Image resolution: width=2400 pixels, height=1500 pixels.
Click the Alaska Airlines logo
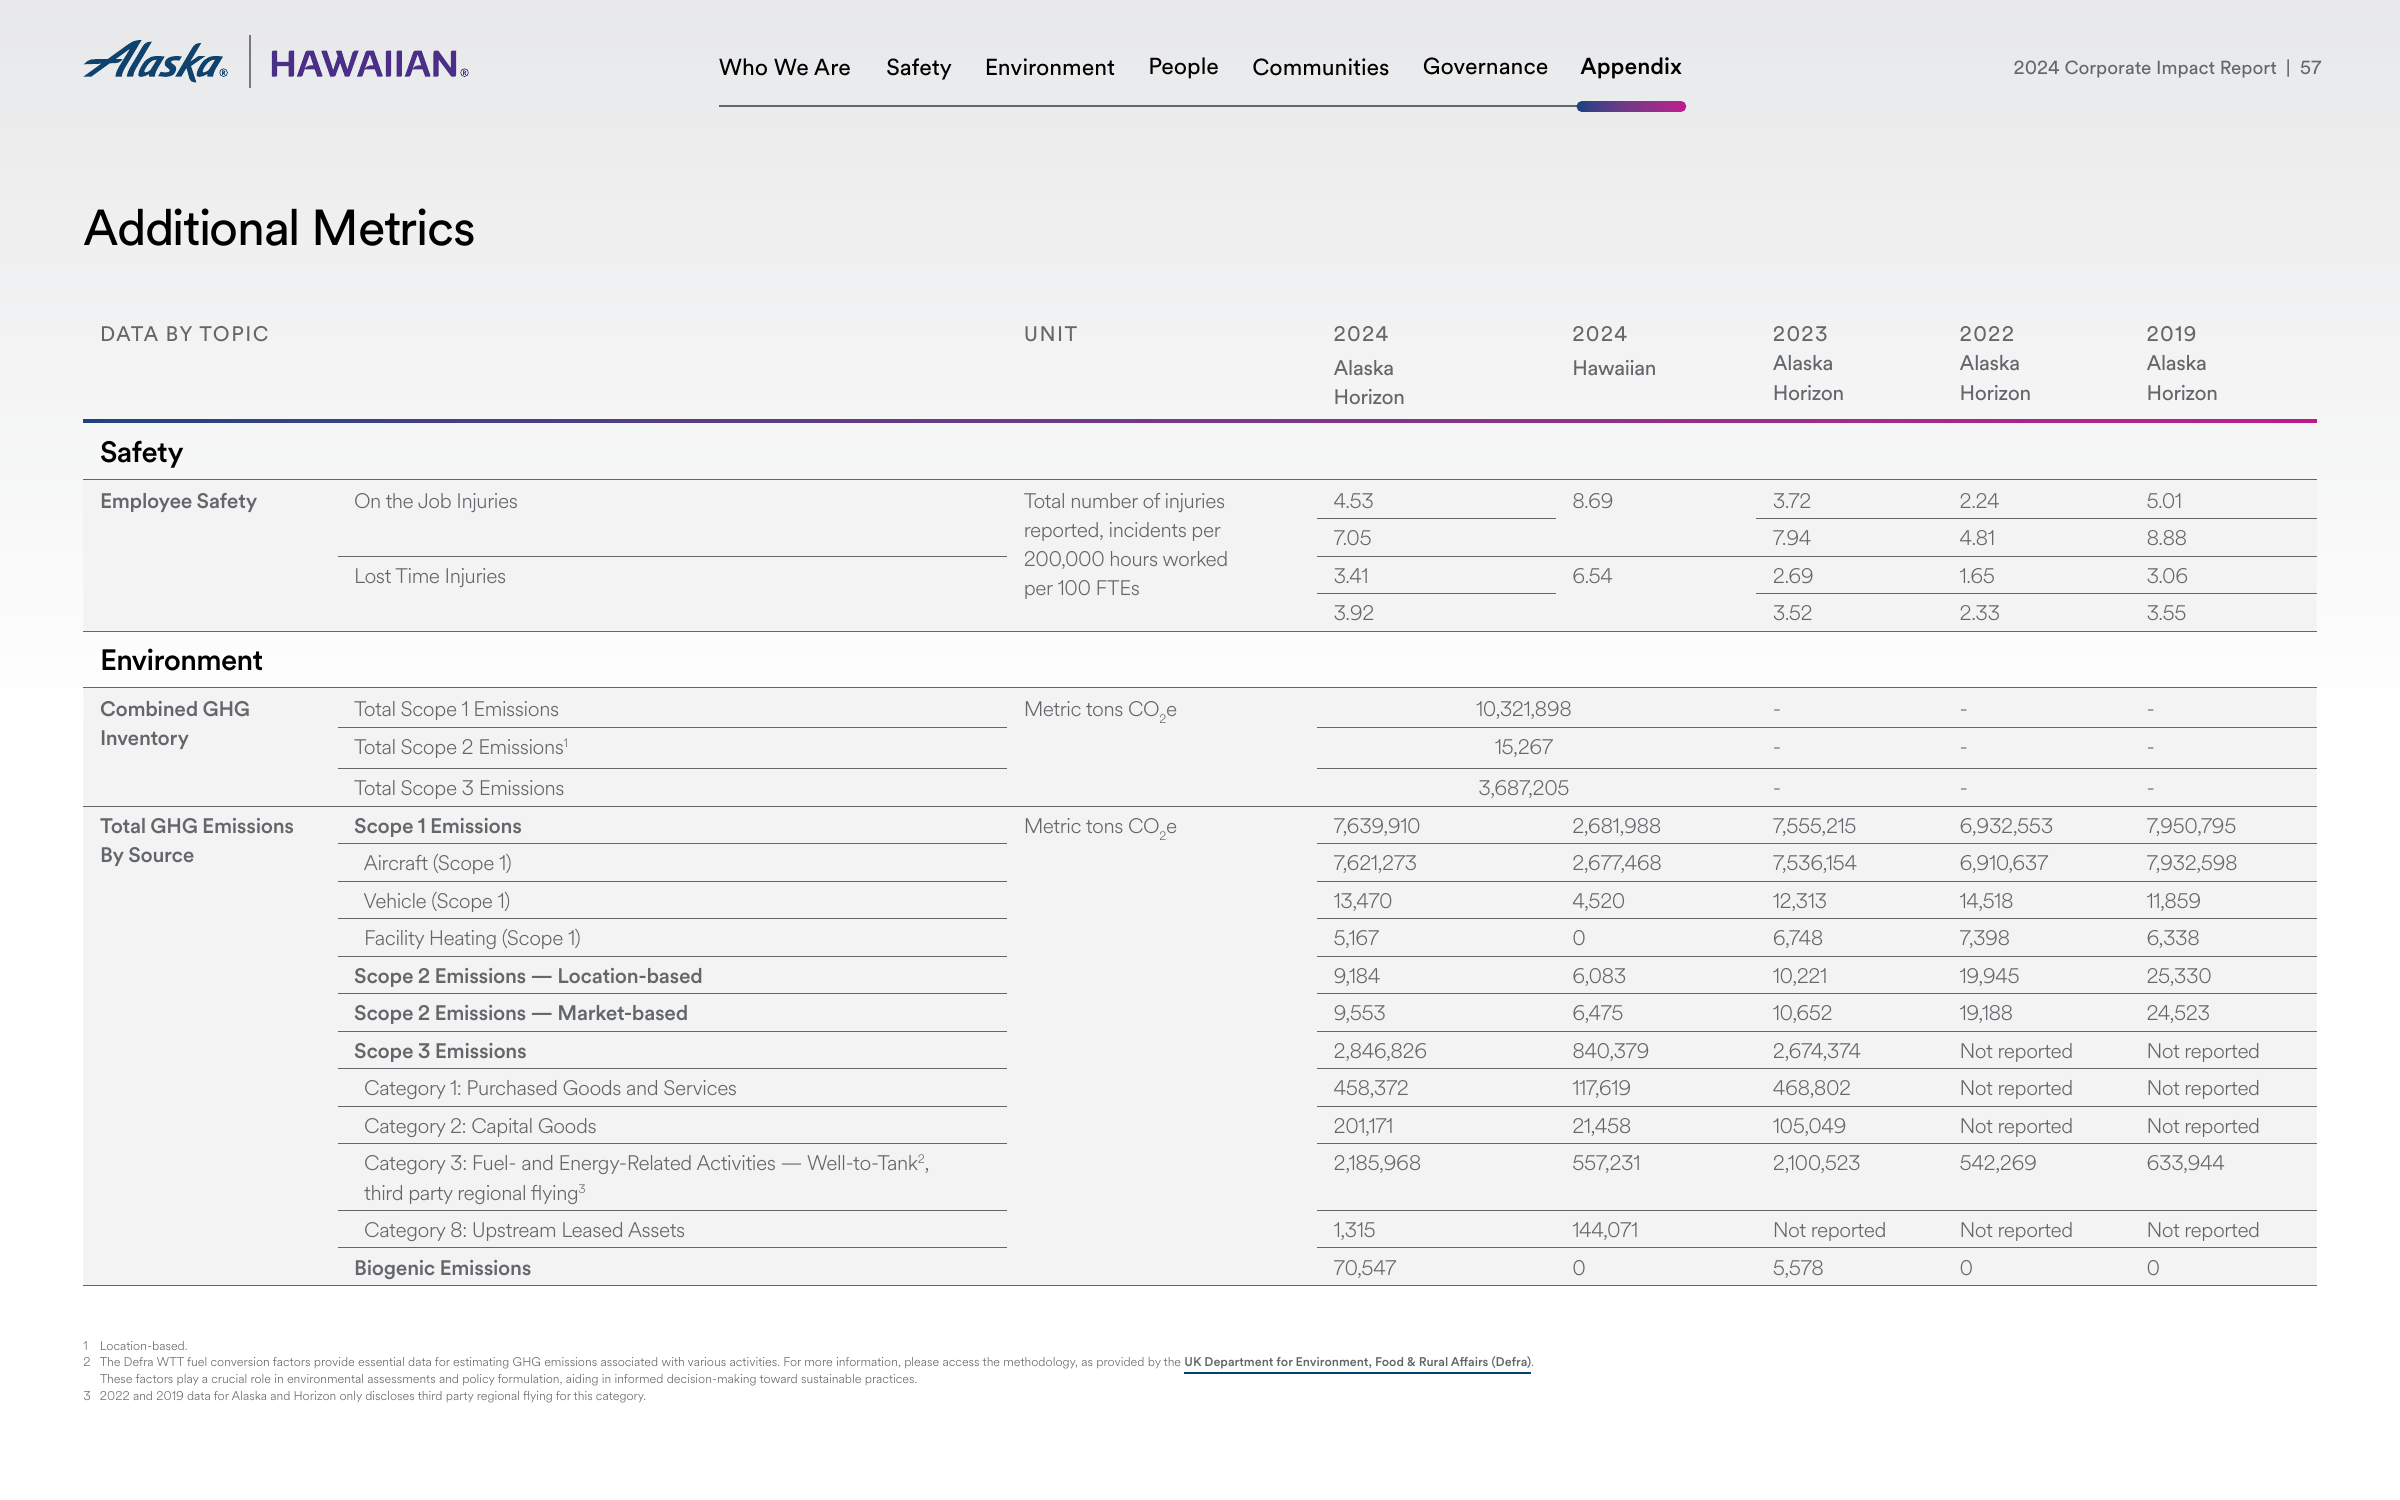pos(155,62)
